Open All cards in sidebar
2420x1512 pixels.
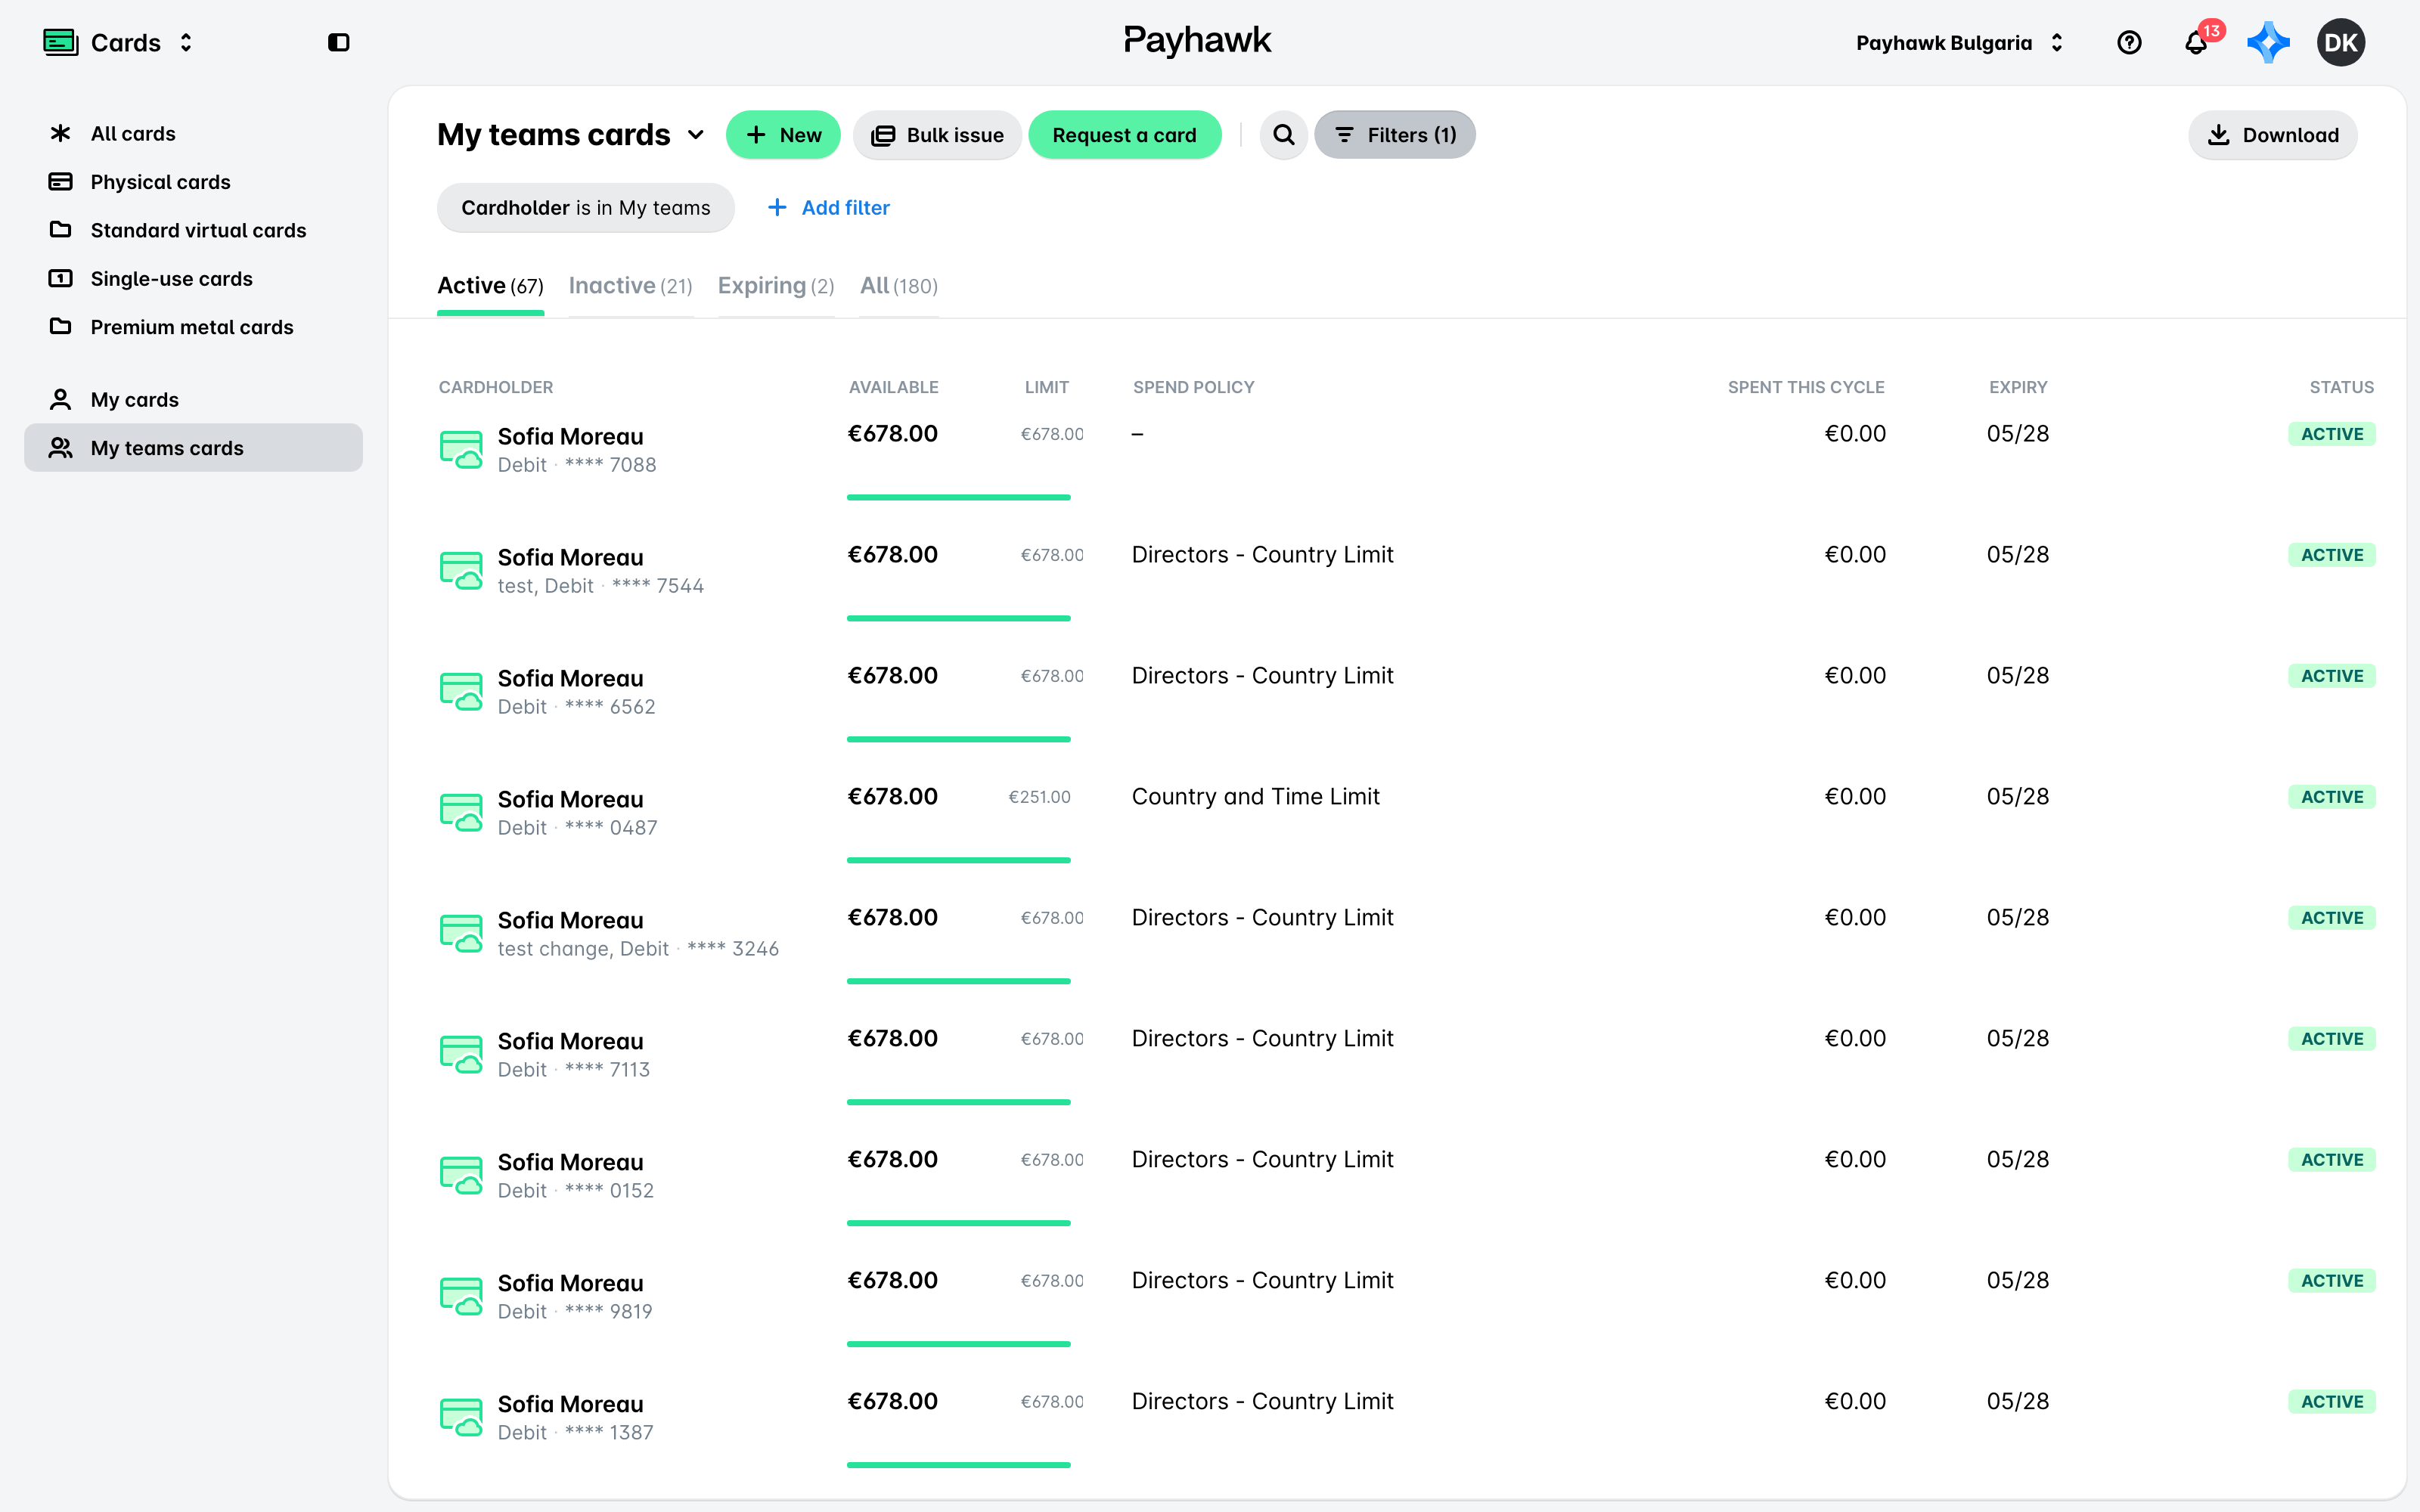[193, 133]
